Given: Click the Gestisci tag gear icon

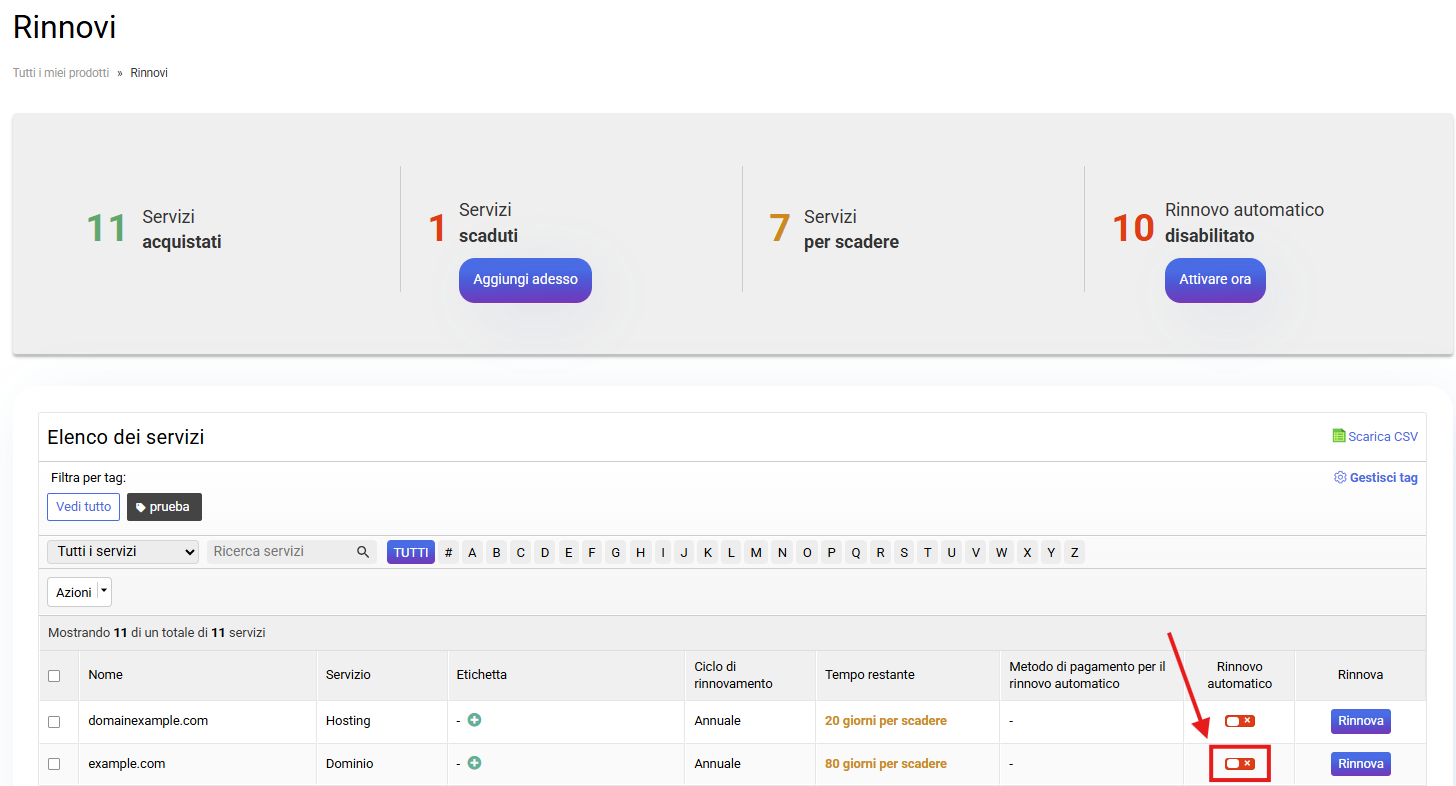Looking at the screenshot, I should pos(1340,478).
